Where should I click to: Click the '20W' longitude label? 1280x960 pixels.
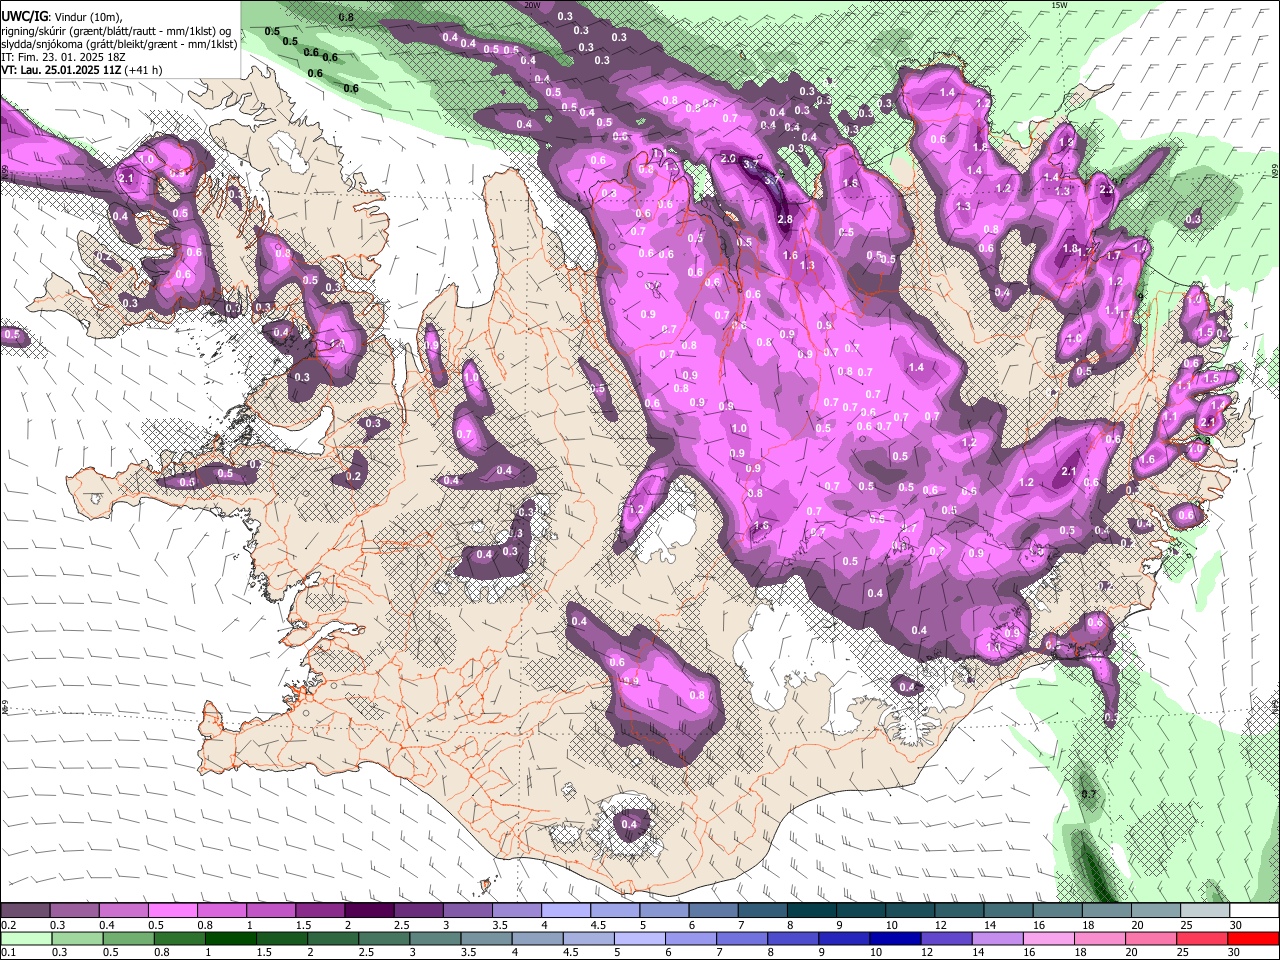point(532,5)
